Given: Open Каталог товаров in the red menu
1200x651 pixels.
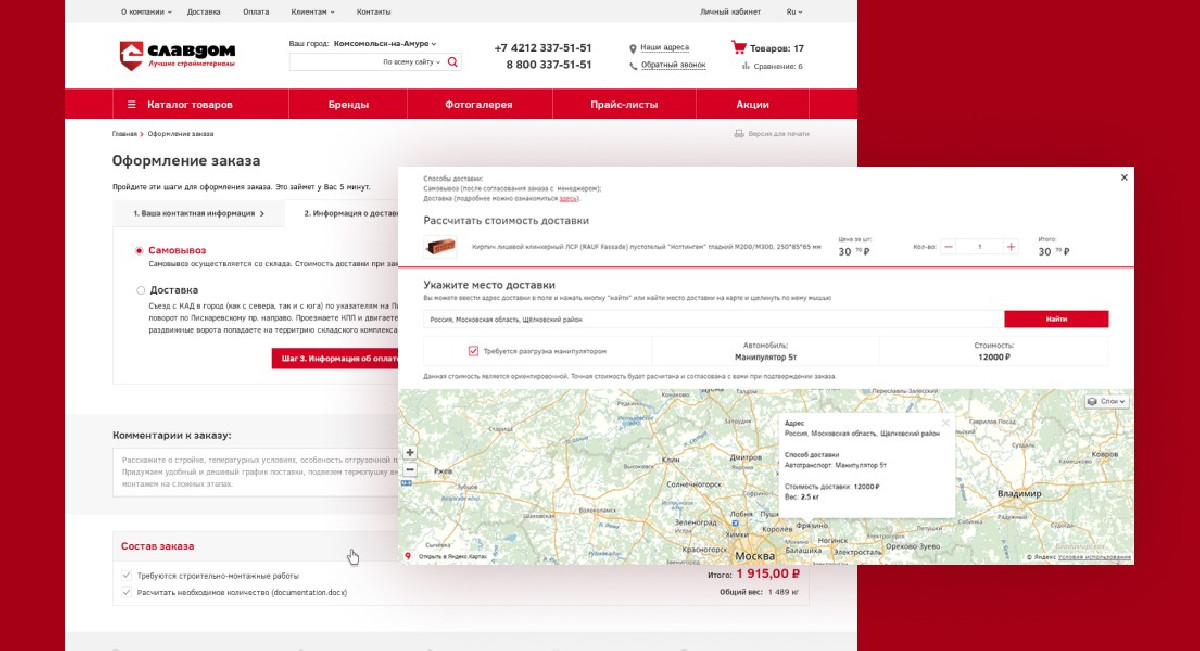Looking at the screenshot, I should (x=190, y=105).
